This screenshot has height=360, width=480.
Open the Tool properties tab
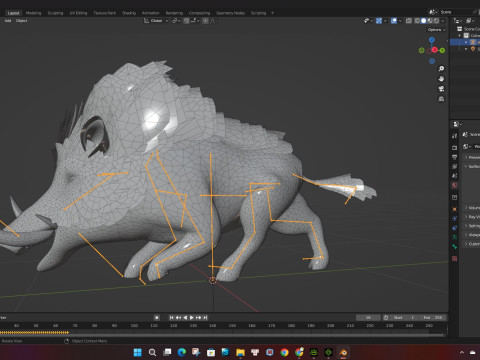[454, 136]
